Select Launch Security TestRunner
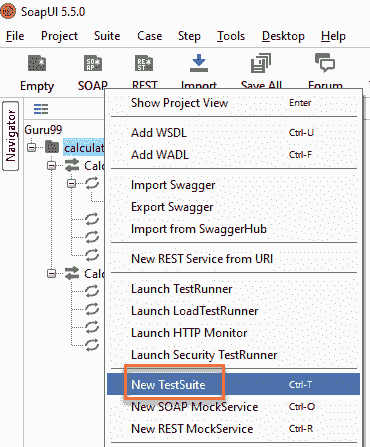 (x=234, y=355)
